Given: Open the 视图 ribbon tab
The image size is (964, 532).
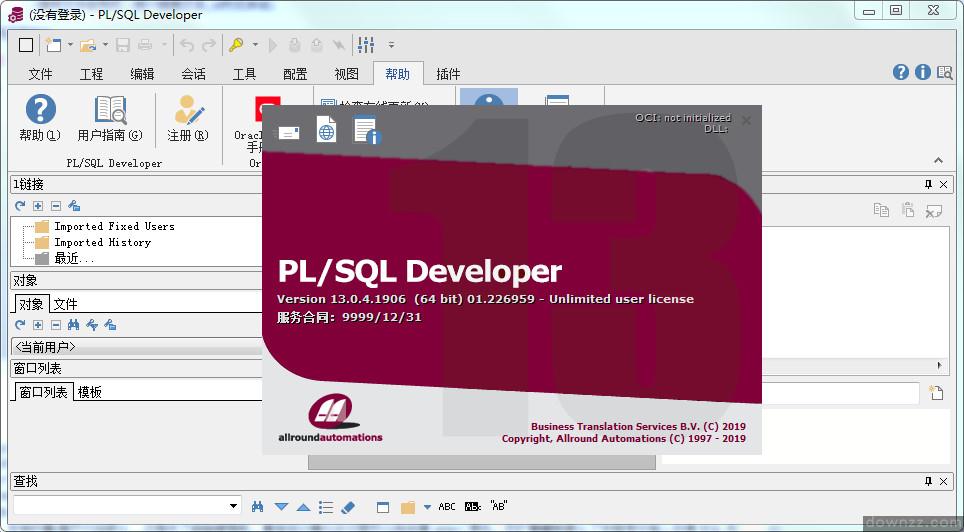Looking at the screenshot, I should coord(347,74).
